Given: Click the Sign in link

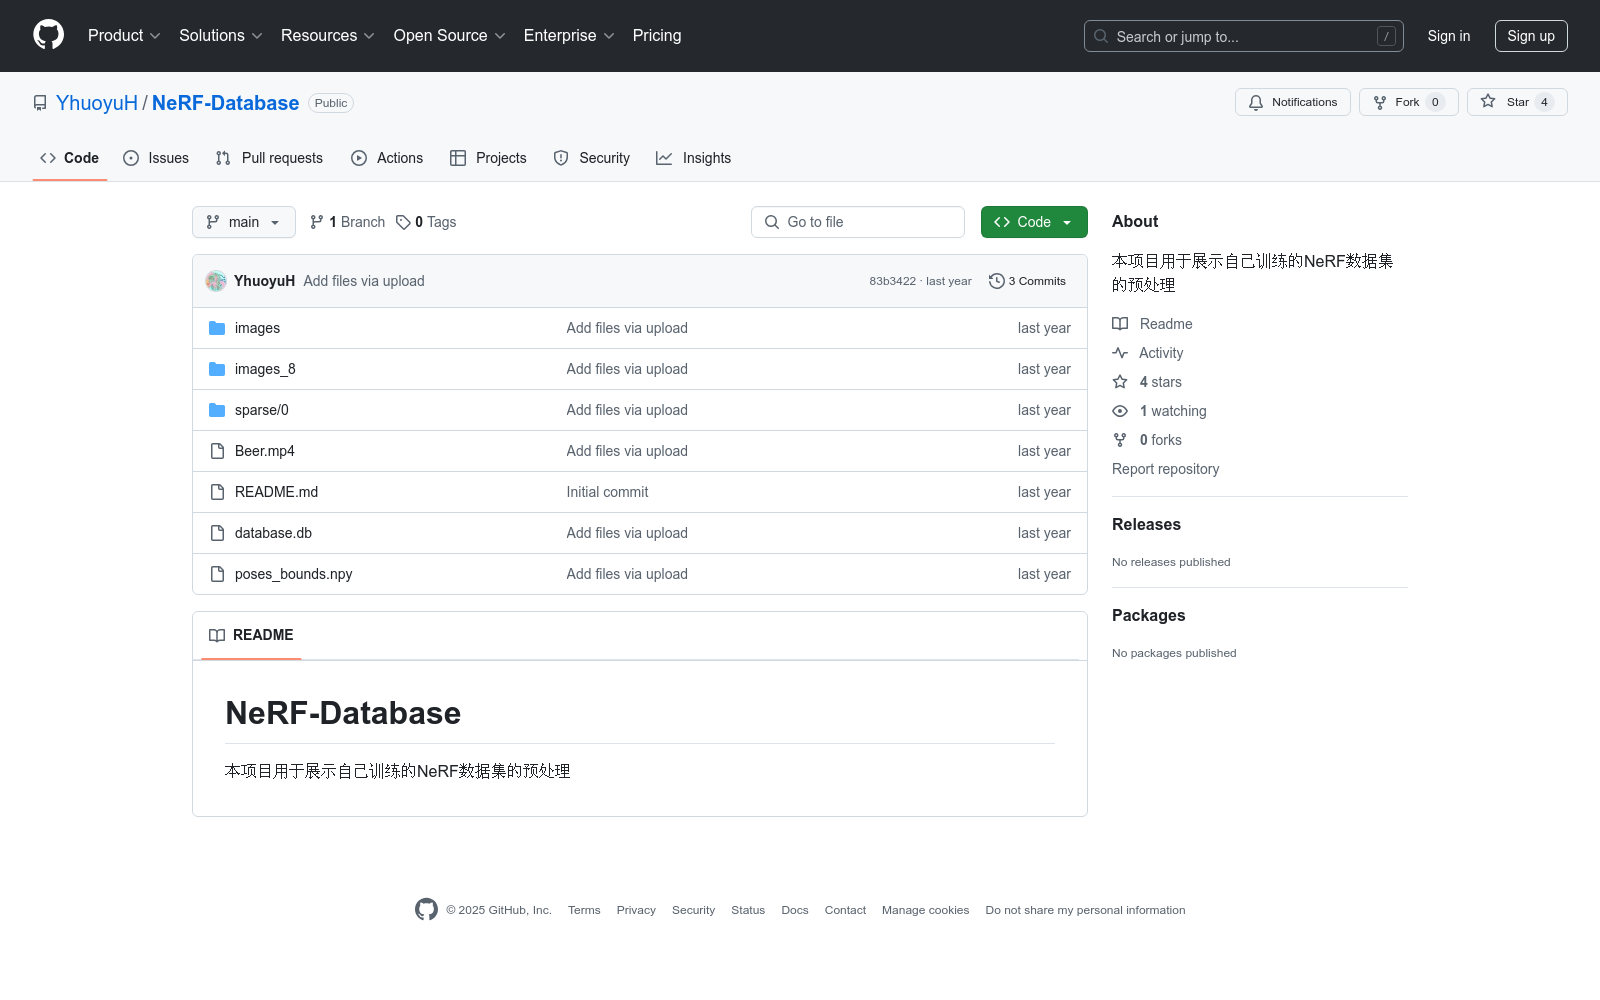Looking at the screenshot, I should (x=1449, y=36).
